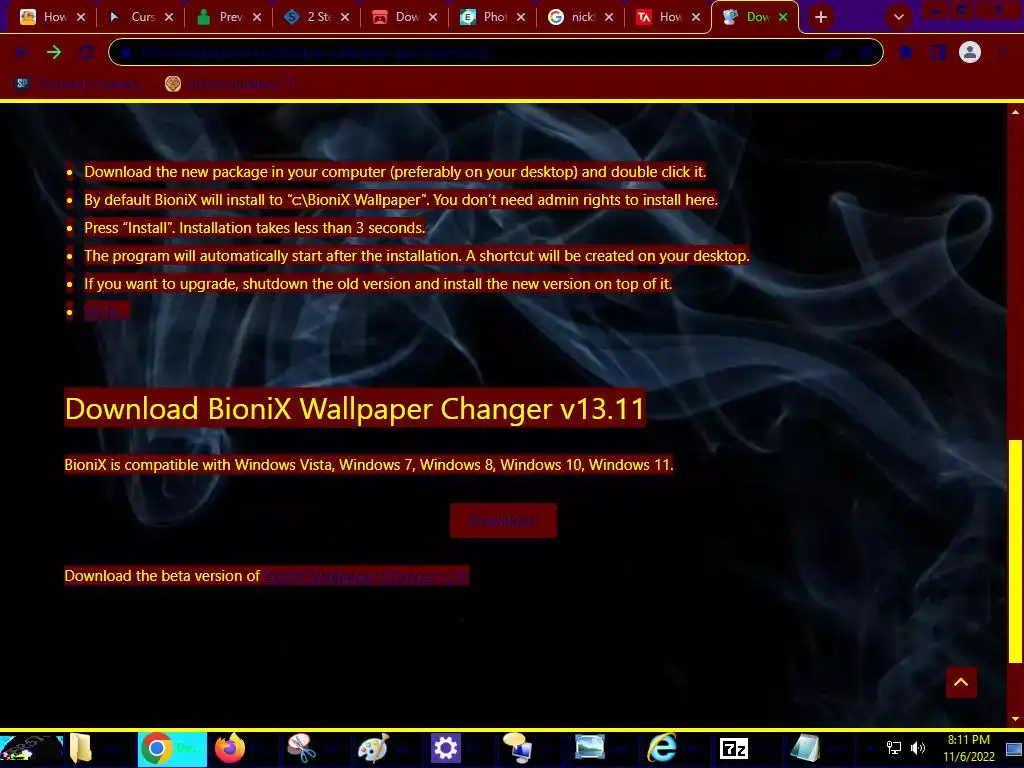Open the photo viewer taskbar icon
The height and width of the screenshot is (768, 1024).
tap(589, 749)
